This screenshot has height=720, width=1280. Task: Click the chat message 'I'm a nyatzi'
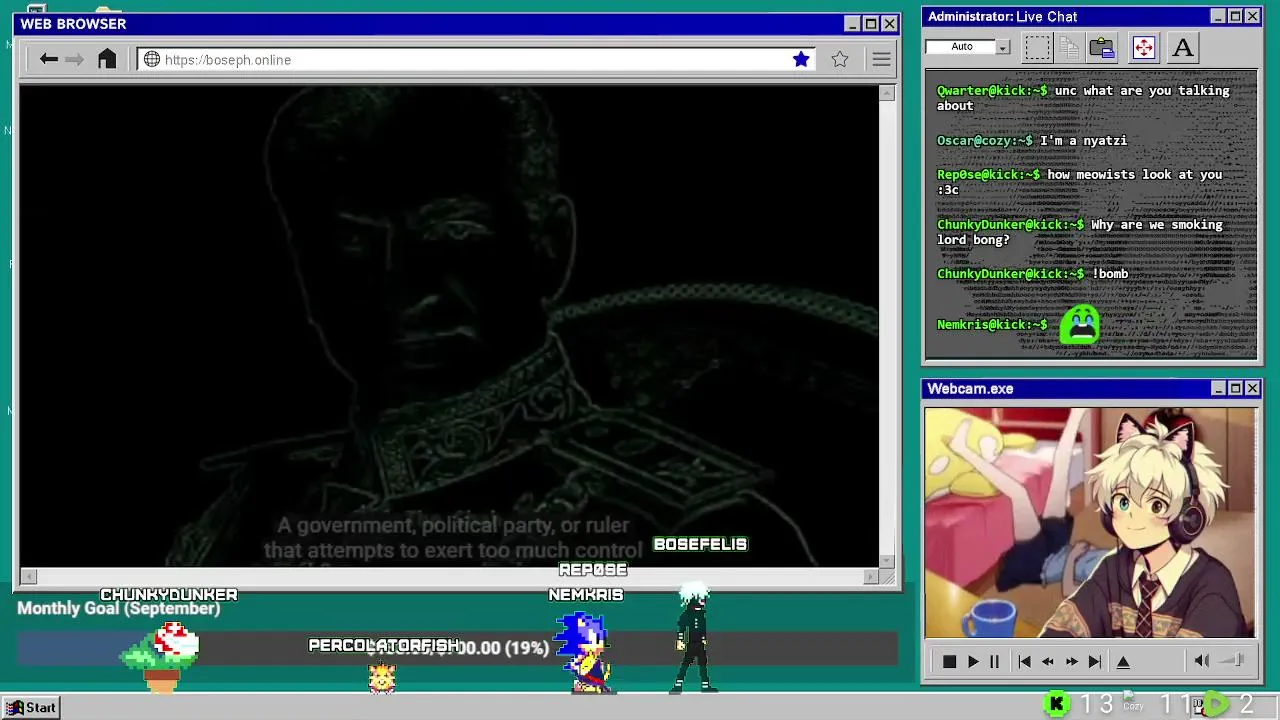pos(1083,141)
